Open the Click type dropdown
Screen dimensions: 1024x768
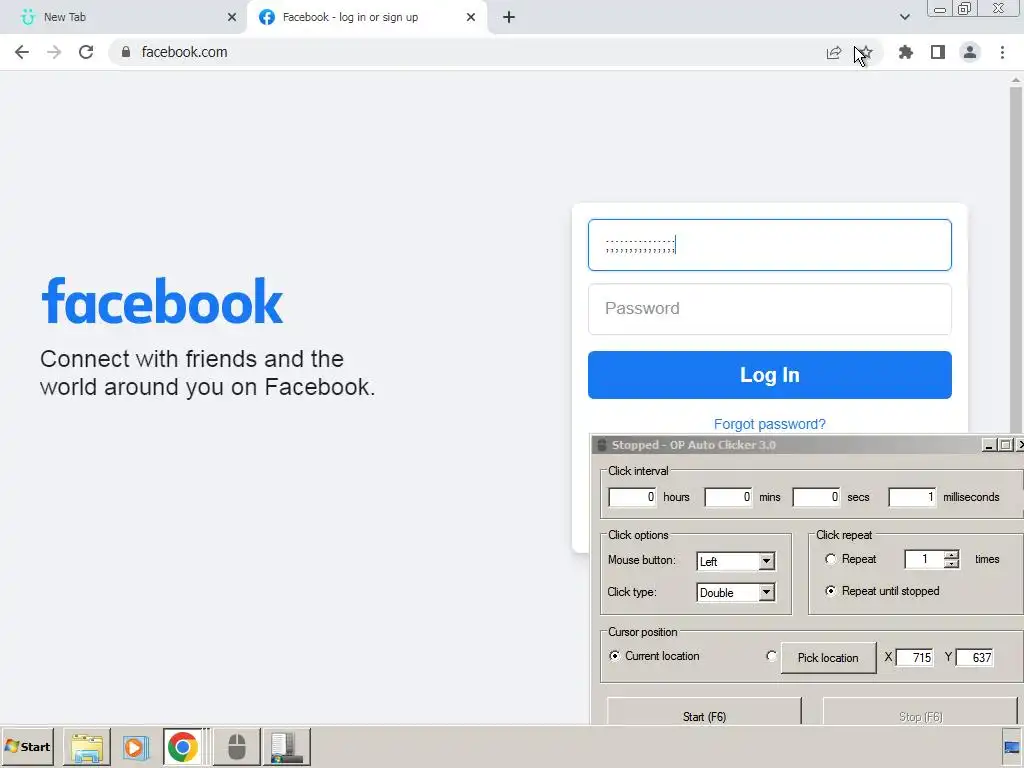pos(735,592)
